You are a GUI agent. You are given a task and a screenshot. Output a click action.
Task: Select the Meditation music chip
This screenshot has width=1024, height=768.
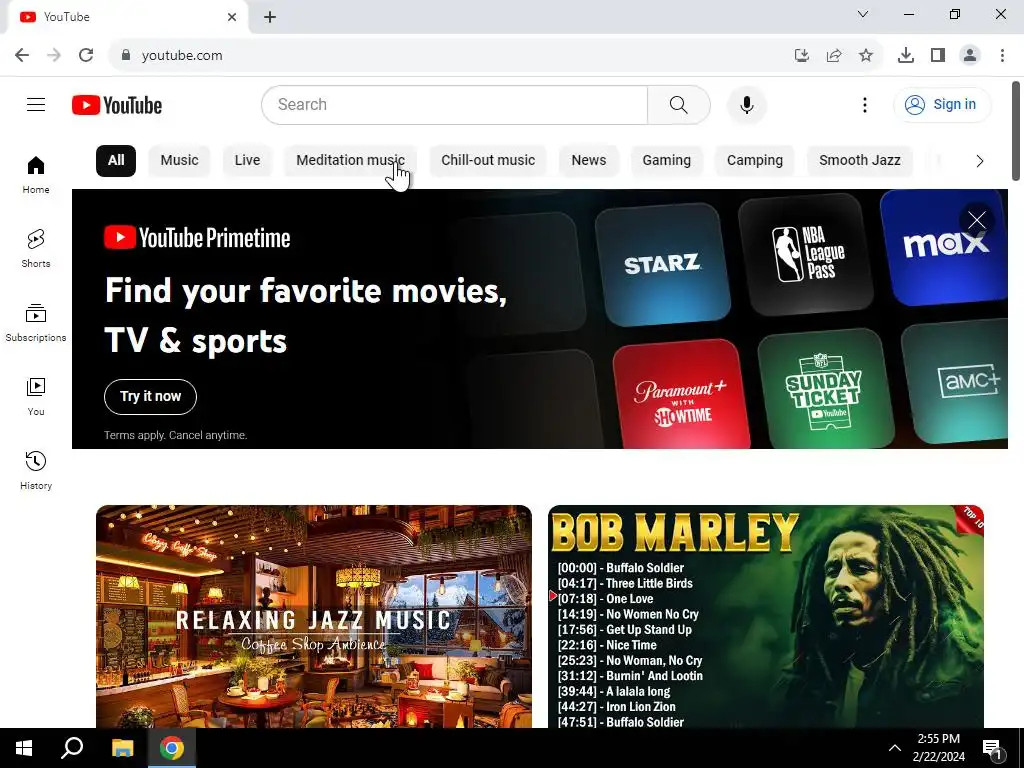pyautogui.click(x=351, y=161)
